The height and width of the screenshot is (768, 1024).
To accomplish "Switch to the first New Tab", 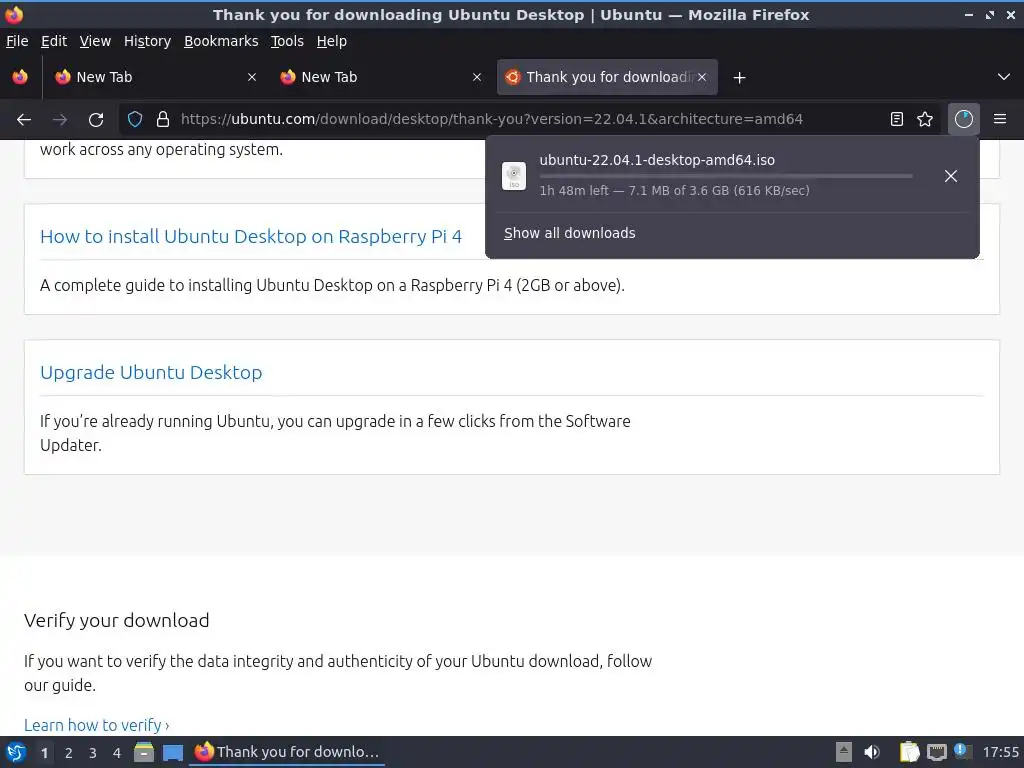I will [157, 77].
